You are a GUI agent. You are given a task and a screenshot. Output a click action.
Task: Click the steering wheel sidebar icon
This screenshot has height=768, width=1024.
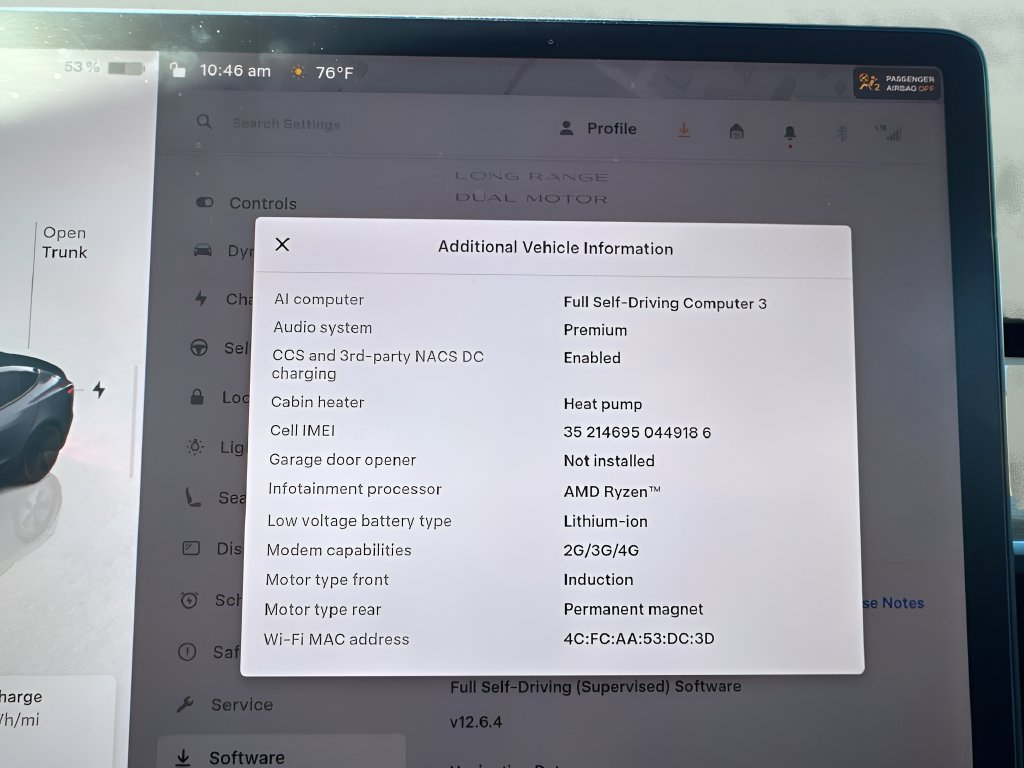(199, 347)
